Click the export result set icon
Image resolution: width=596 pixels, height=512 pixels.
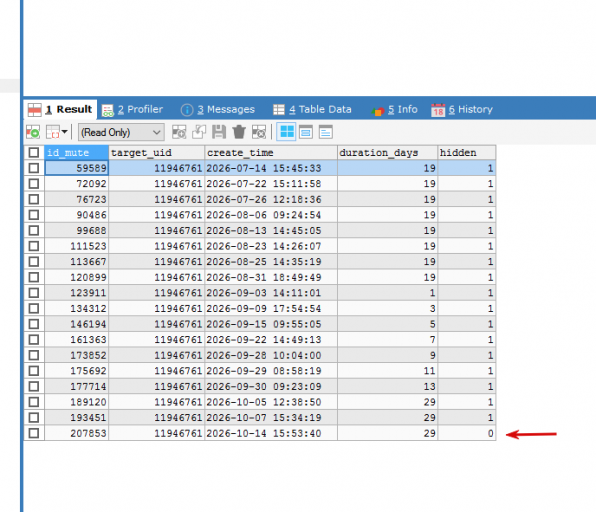point(52,132)
